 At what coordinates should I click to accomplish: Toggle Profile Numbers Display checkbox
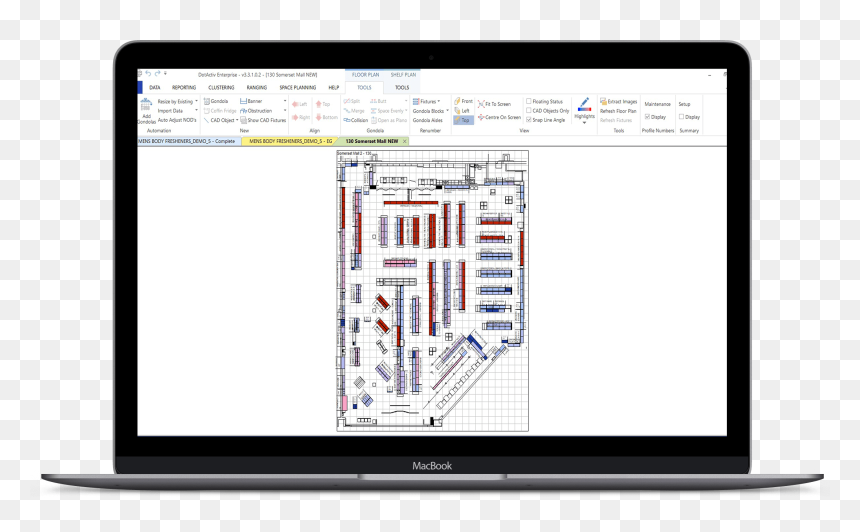click(x=647, y=117)
